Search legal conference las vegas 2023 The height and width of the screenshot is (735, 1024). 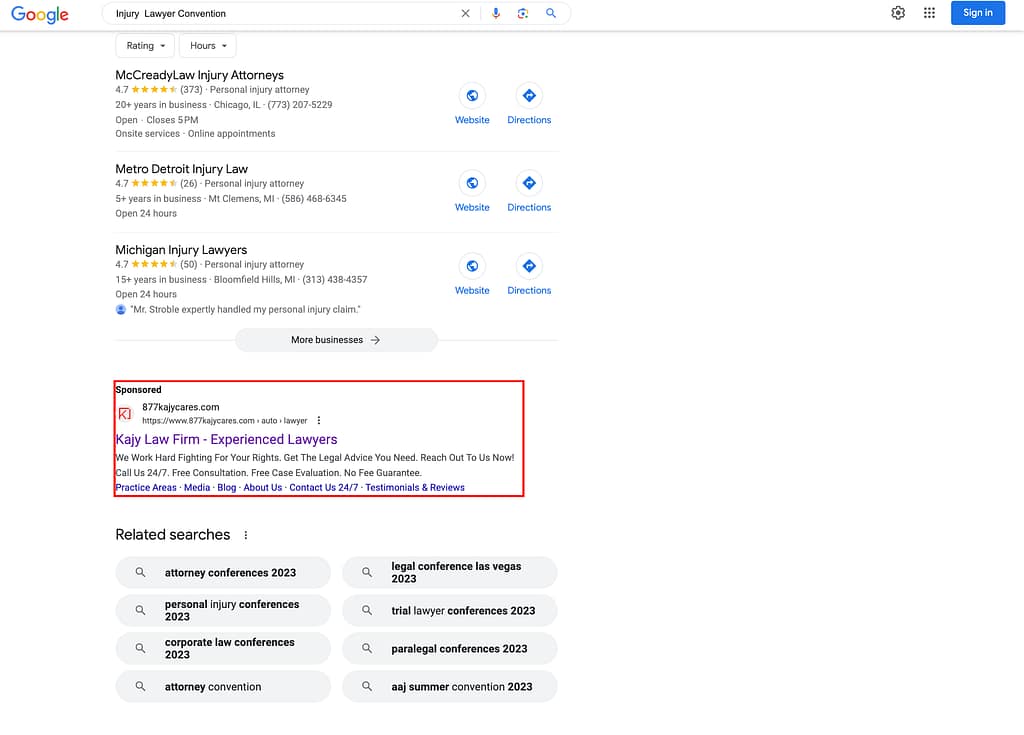pyautogui.click(x=449, y=573)
